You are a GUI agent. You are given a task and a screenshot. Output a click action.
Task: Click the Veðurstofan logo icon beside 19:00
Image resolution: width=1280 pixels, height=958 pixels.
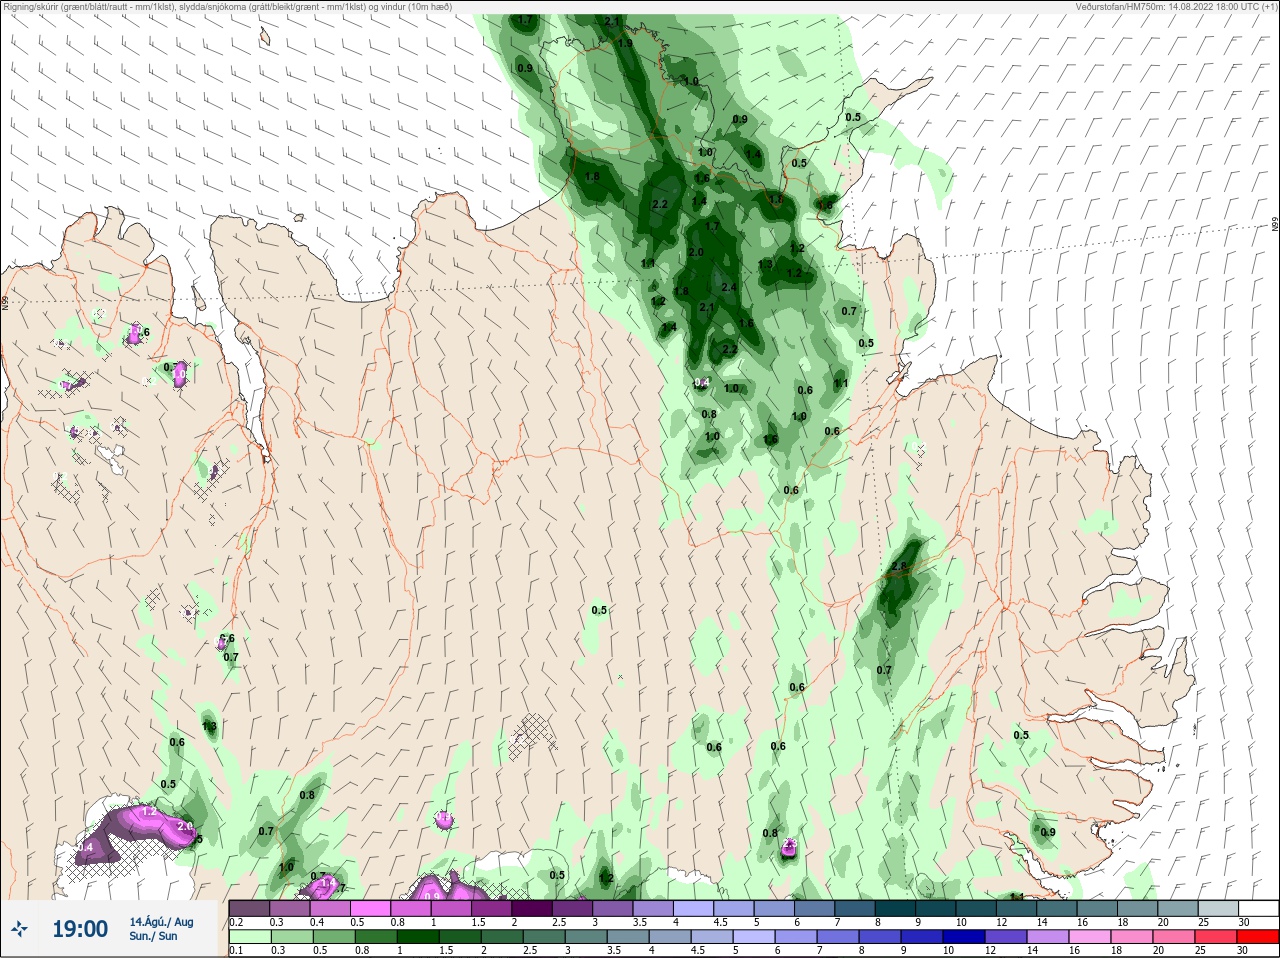pyautogui.click(x=19, y=929)
